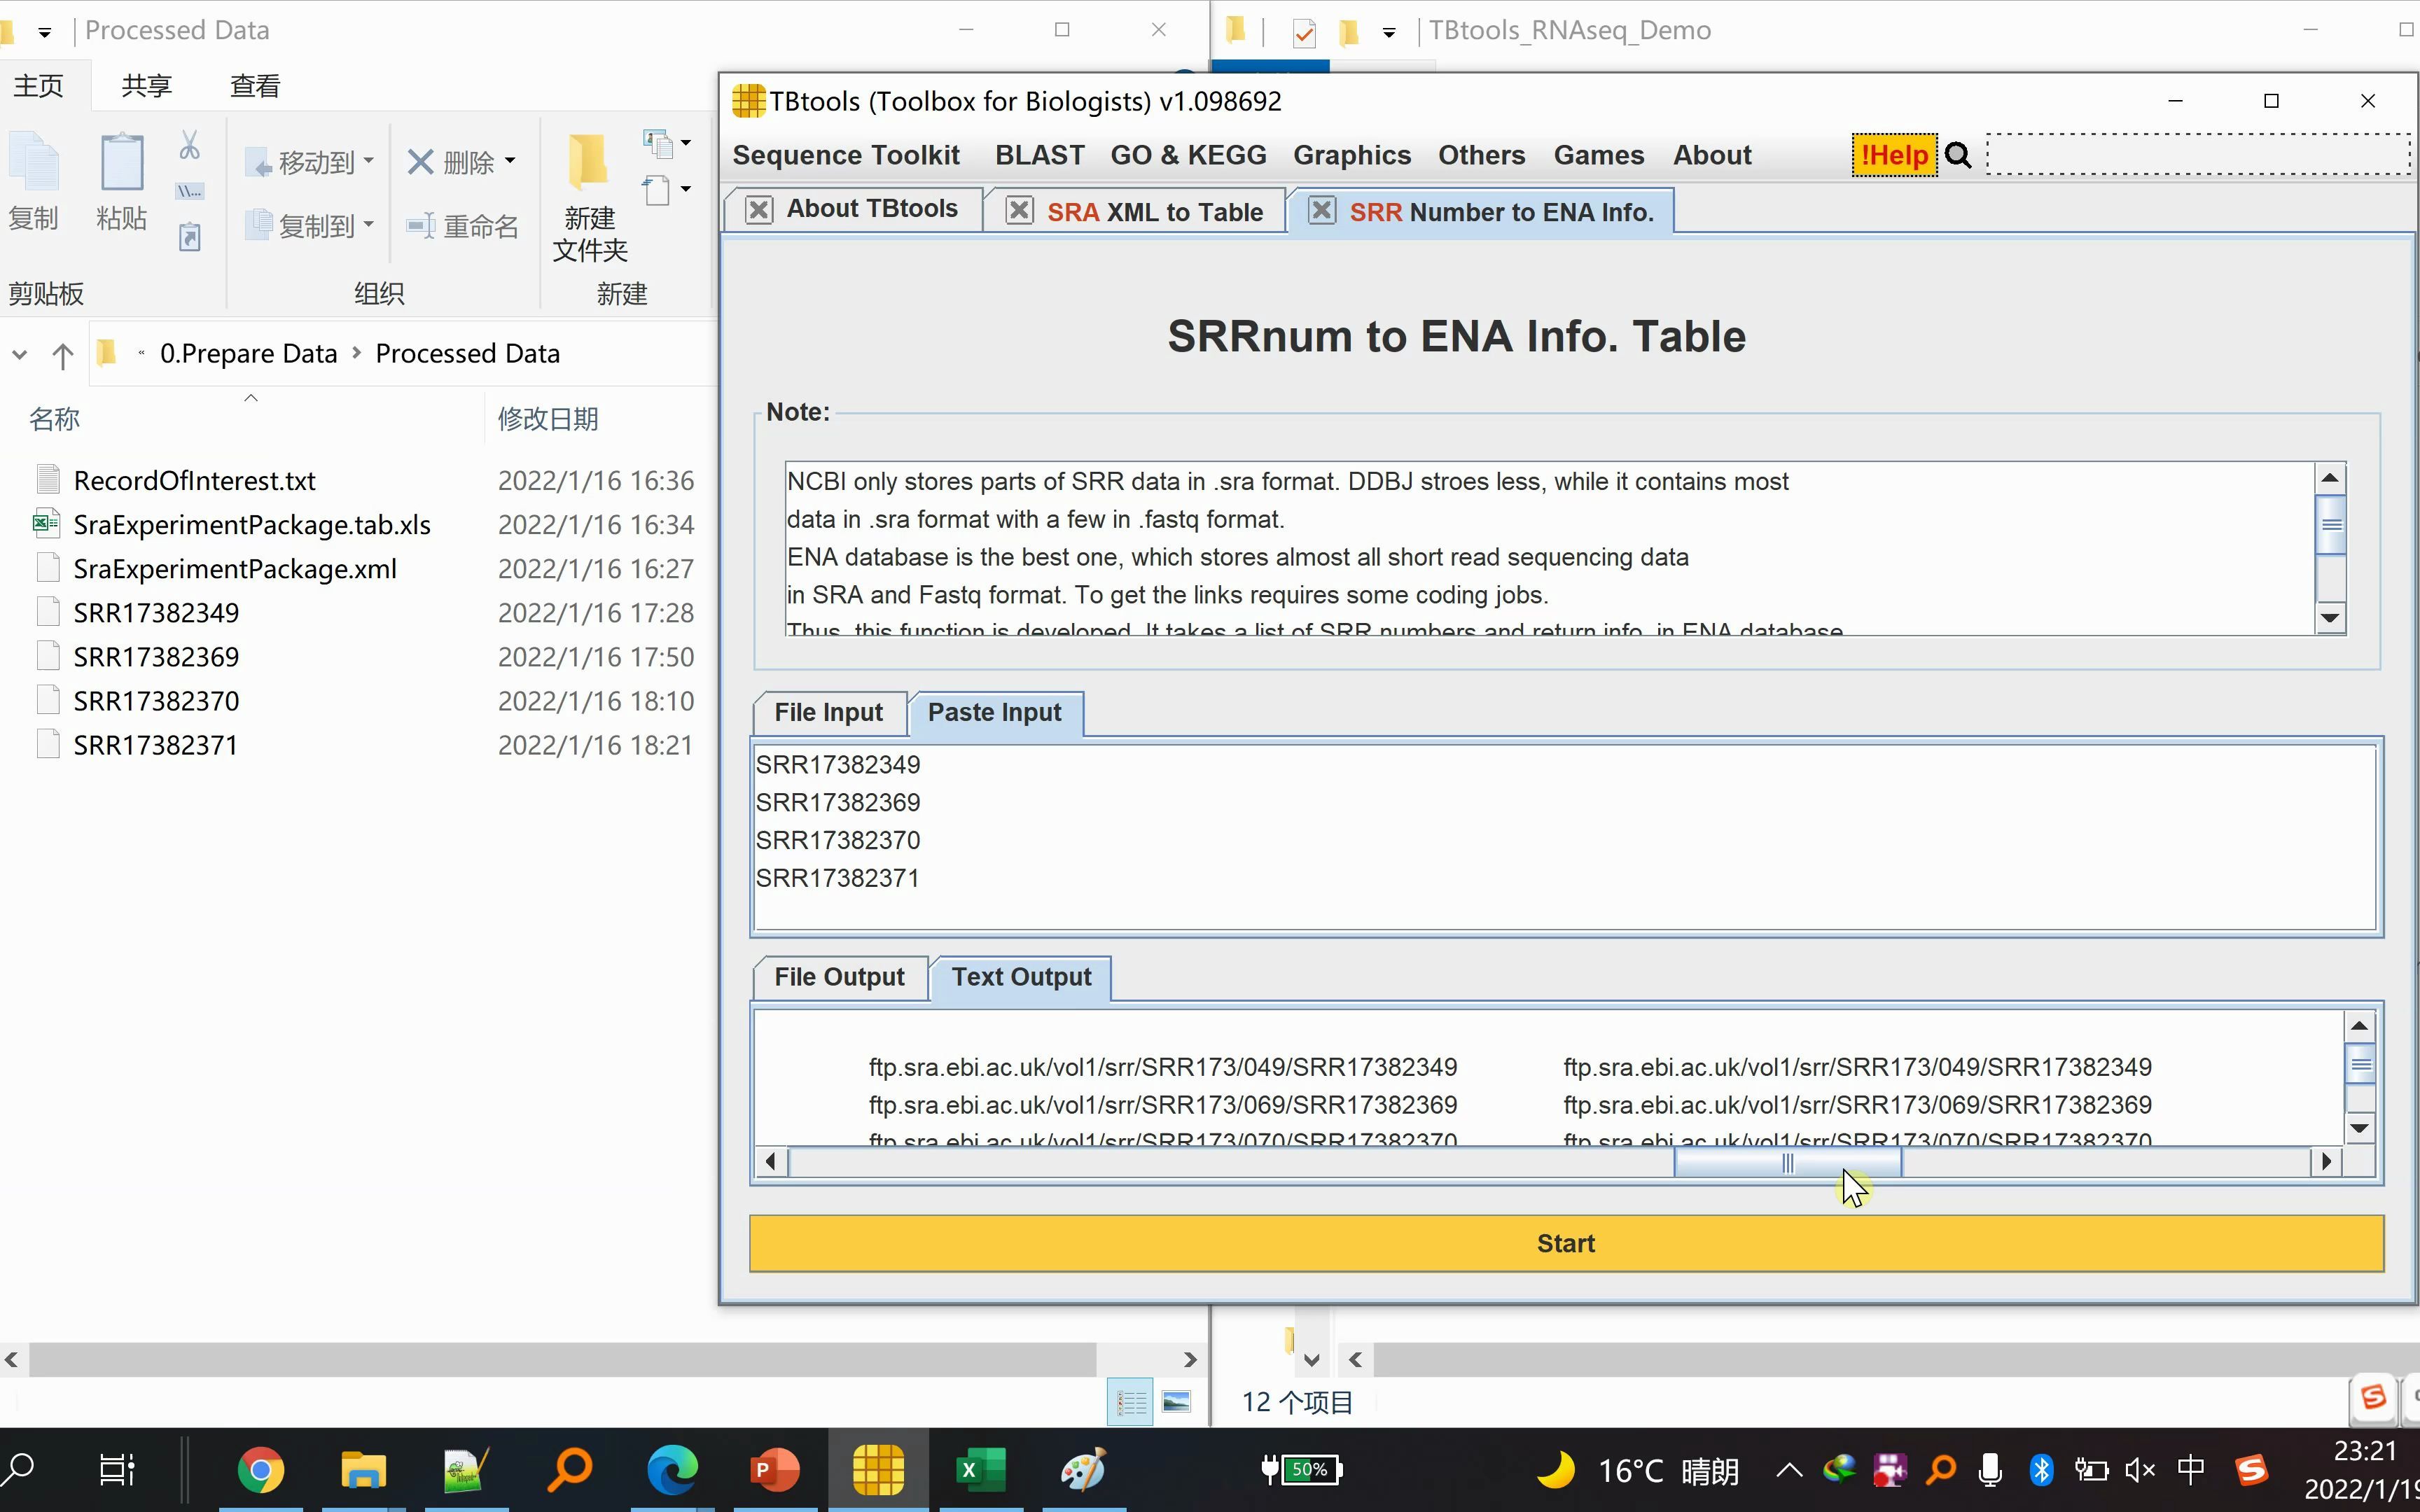Expand hidden icons in the system tray
The height and width of the screenshot is (1512, 2420).
coord(1789,1470)
